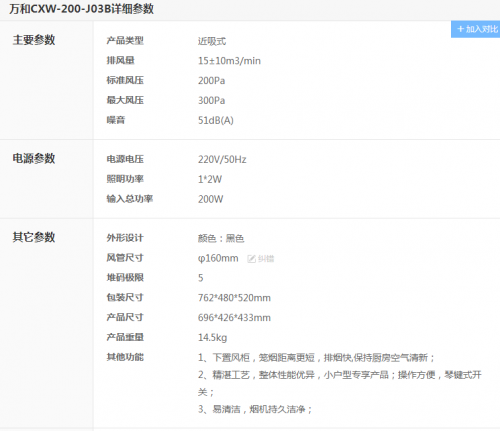Click the 输入总功率 label
Screen dimensions: 500x431
coord(130,199)
